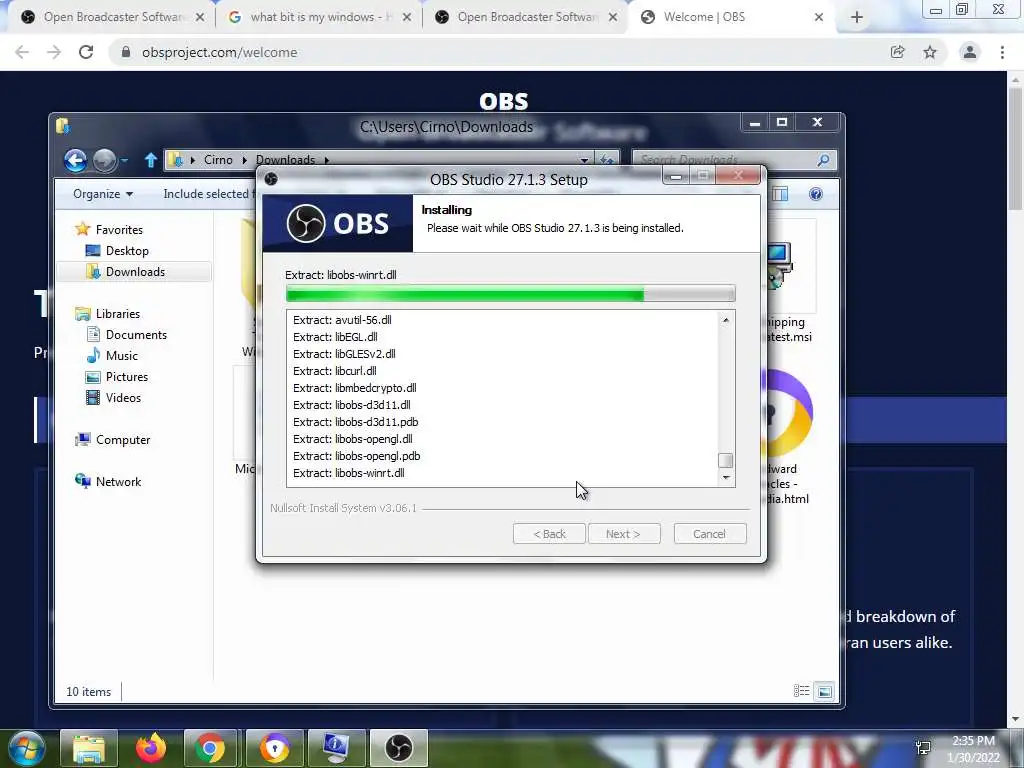Select the 'Extract: libcurl.dll' log line
The height and width of the screenshot is (768, 1024).
[x=334, y=371]
